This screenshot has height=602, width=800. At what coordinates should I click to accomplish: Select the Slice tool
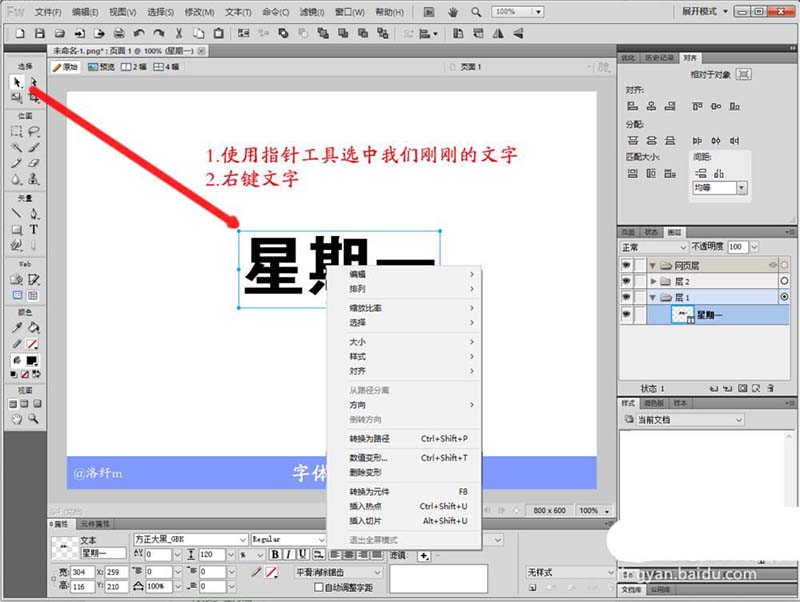click(x=34, y=280)
